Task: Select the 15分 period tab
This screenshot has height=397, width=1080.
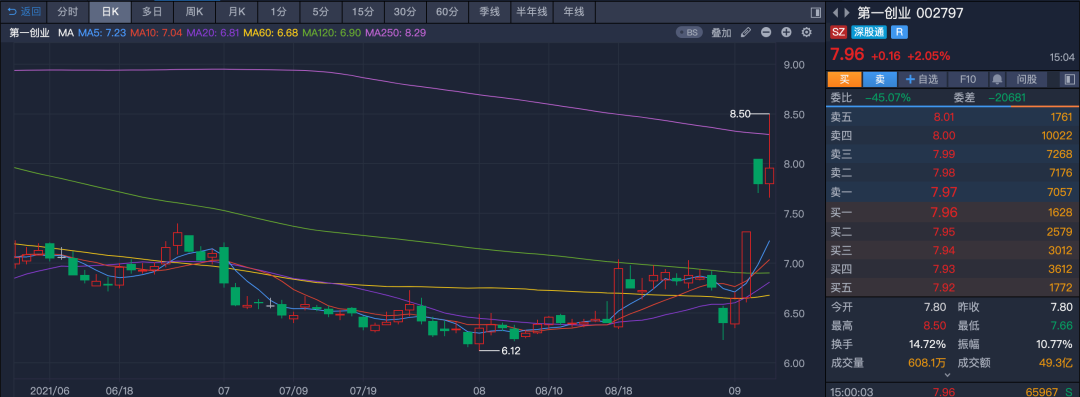Action: (x=363, y=12)
